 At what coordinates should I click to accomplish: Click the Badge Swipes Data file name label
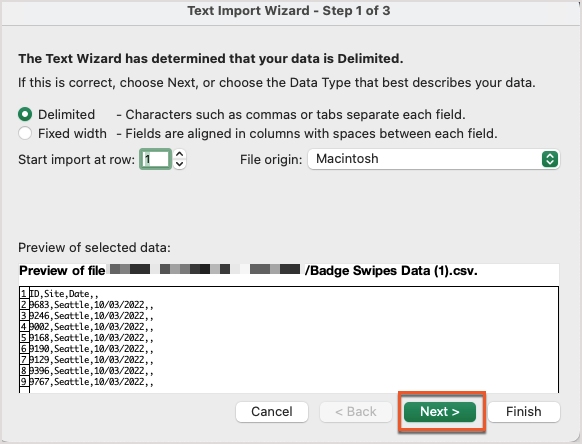pyautogui.click(x=391, y=271)
